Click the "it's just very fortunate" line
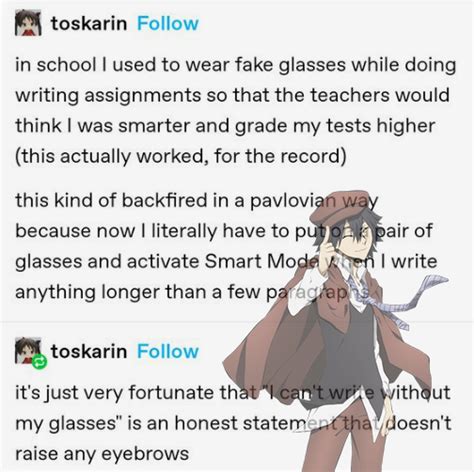 coord(233,392)
